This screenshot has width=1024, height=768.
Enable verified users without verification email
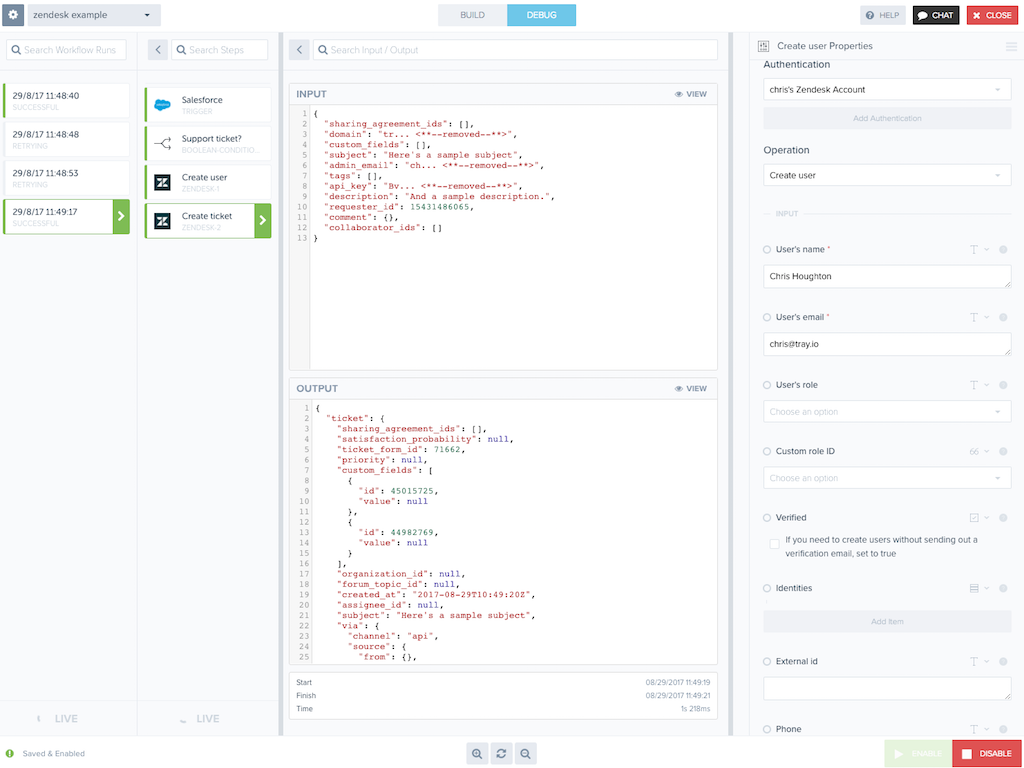click(774, 543)
